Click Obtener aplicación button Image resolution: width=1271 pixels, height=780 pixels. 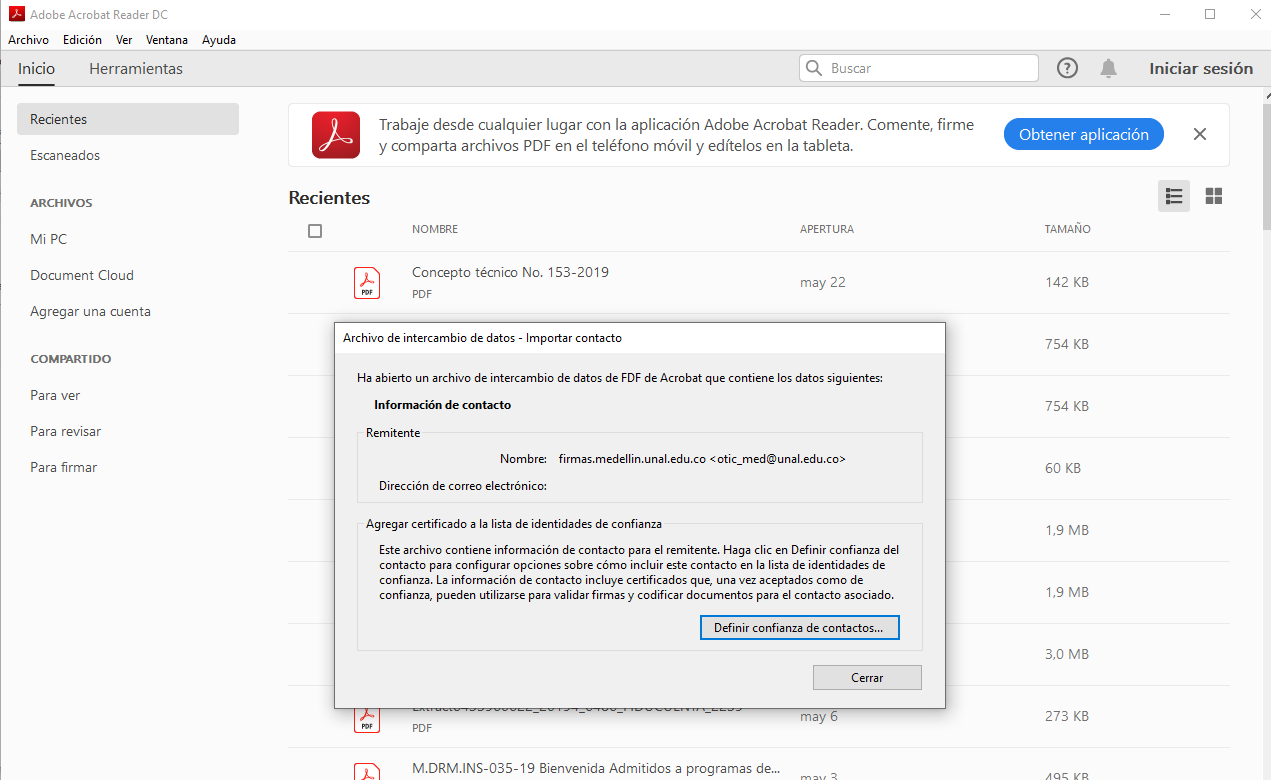tap(1084, 135)
